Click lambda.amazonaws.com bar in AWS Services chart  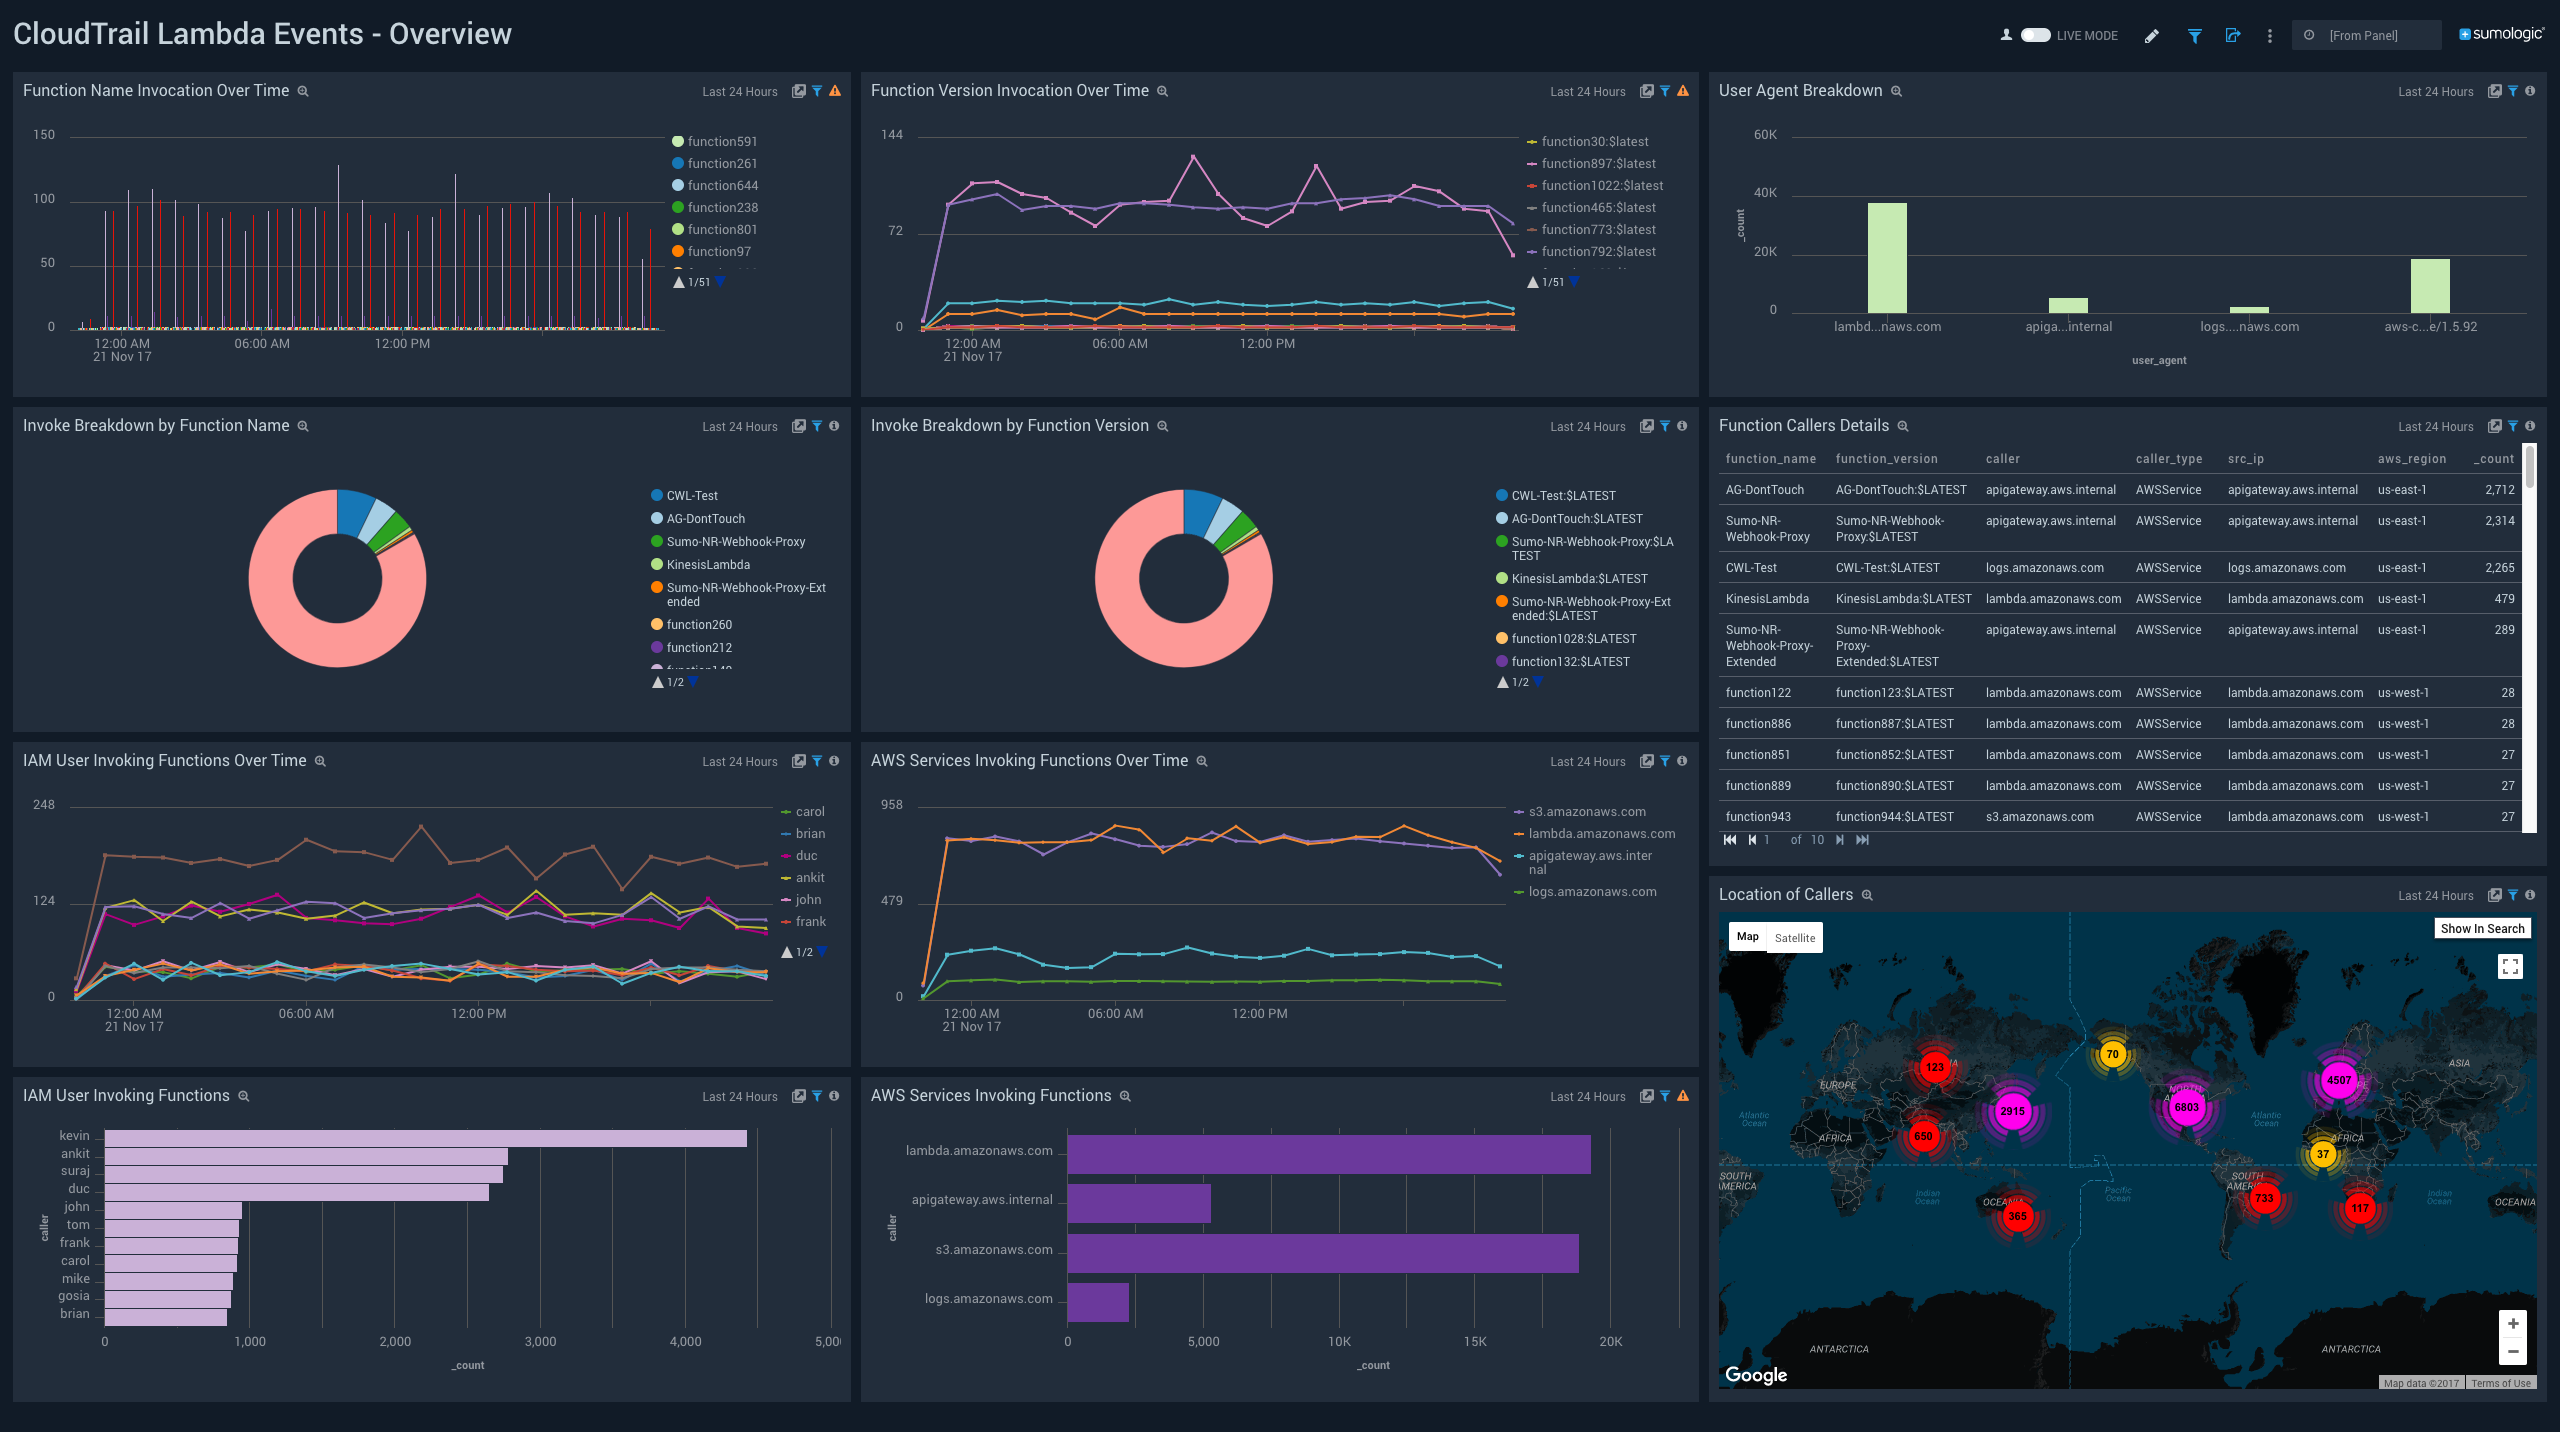tap(1329, 1154)
